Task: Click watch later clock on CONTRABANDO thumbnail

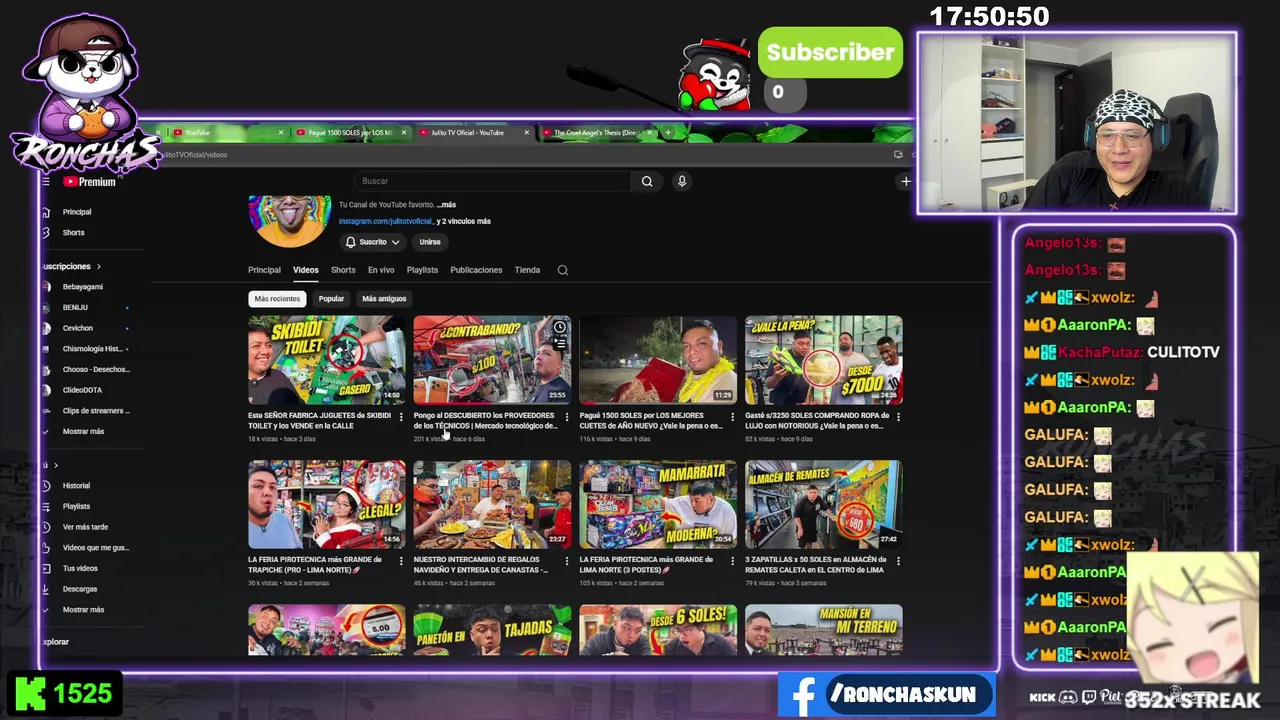Action: click(560, 327)
